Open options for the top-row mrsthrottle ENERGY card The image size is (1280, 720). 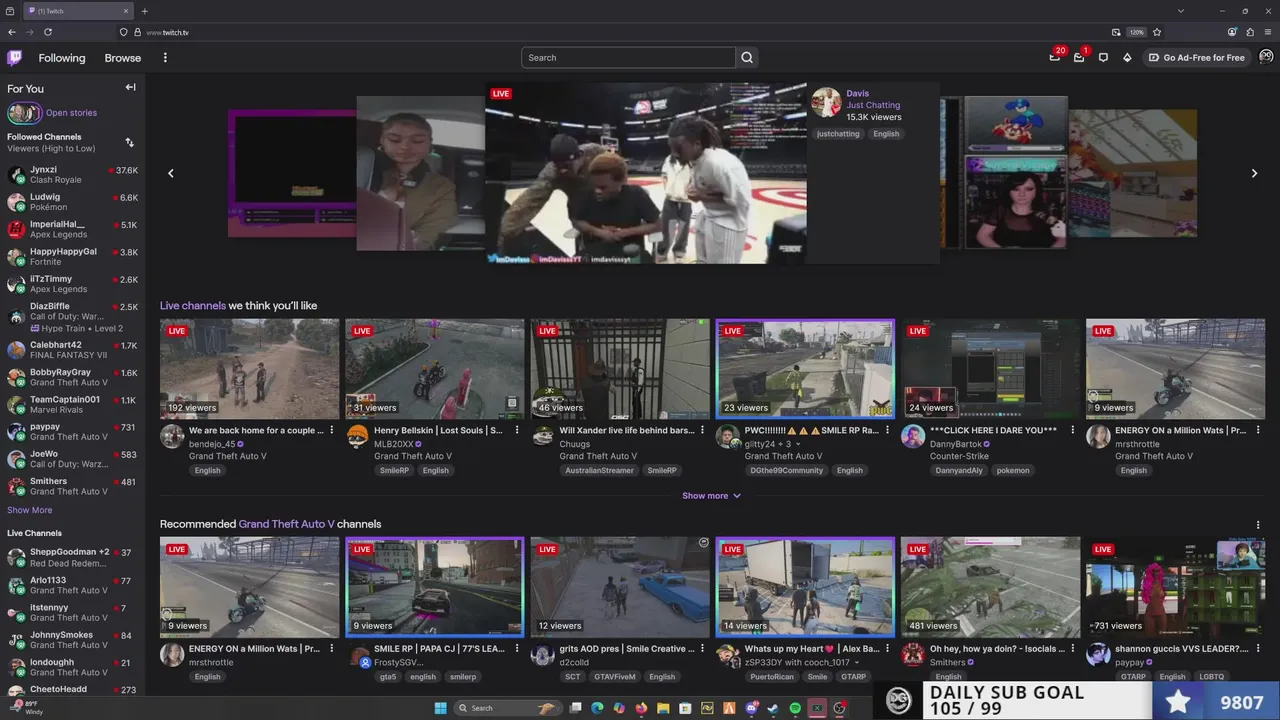pyautogui.click(x=1257, y=430)
